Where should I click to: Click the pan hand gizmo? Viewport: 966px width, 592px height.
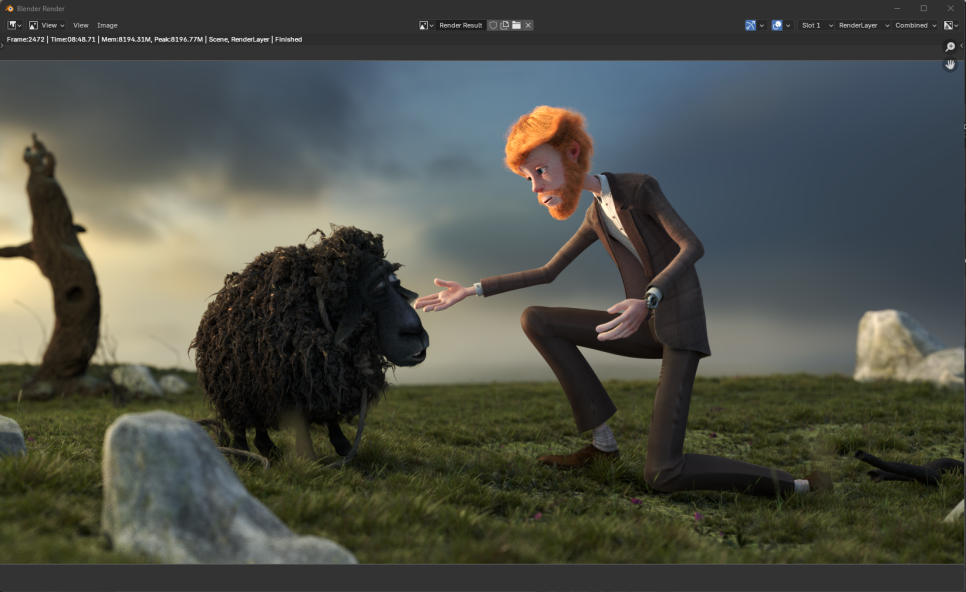pyautogui.click(x=950, y=64)
